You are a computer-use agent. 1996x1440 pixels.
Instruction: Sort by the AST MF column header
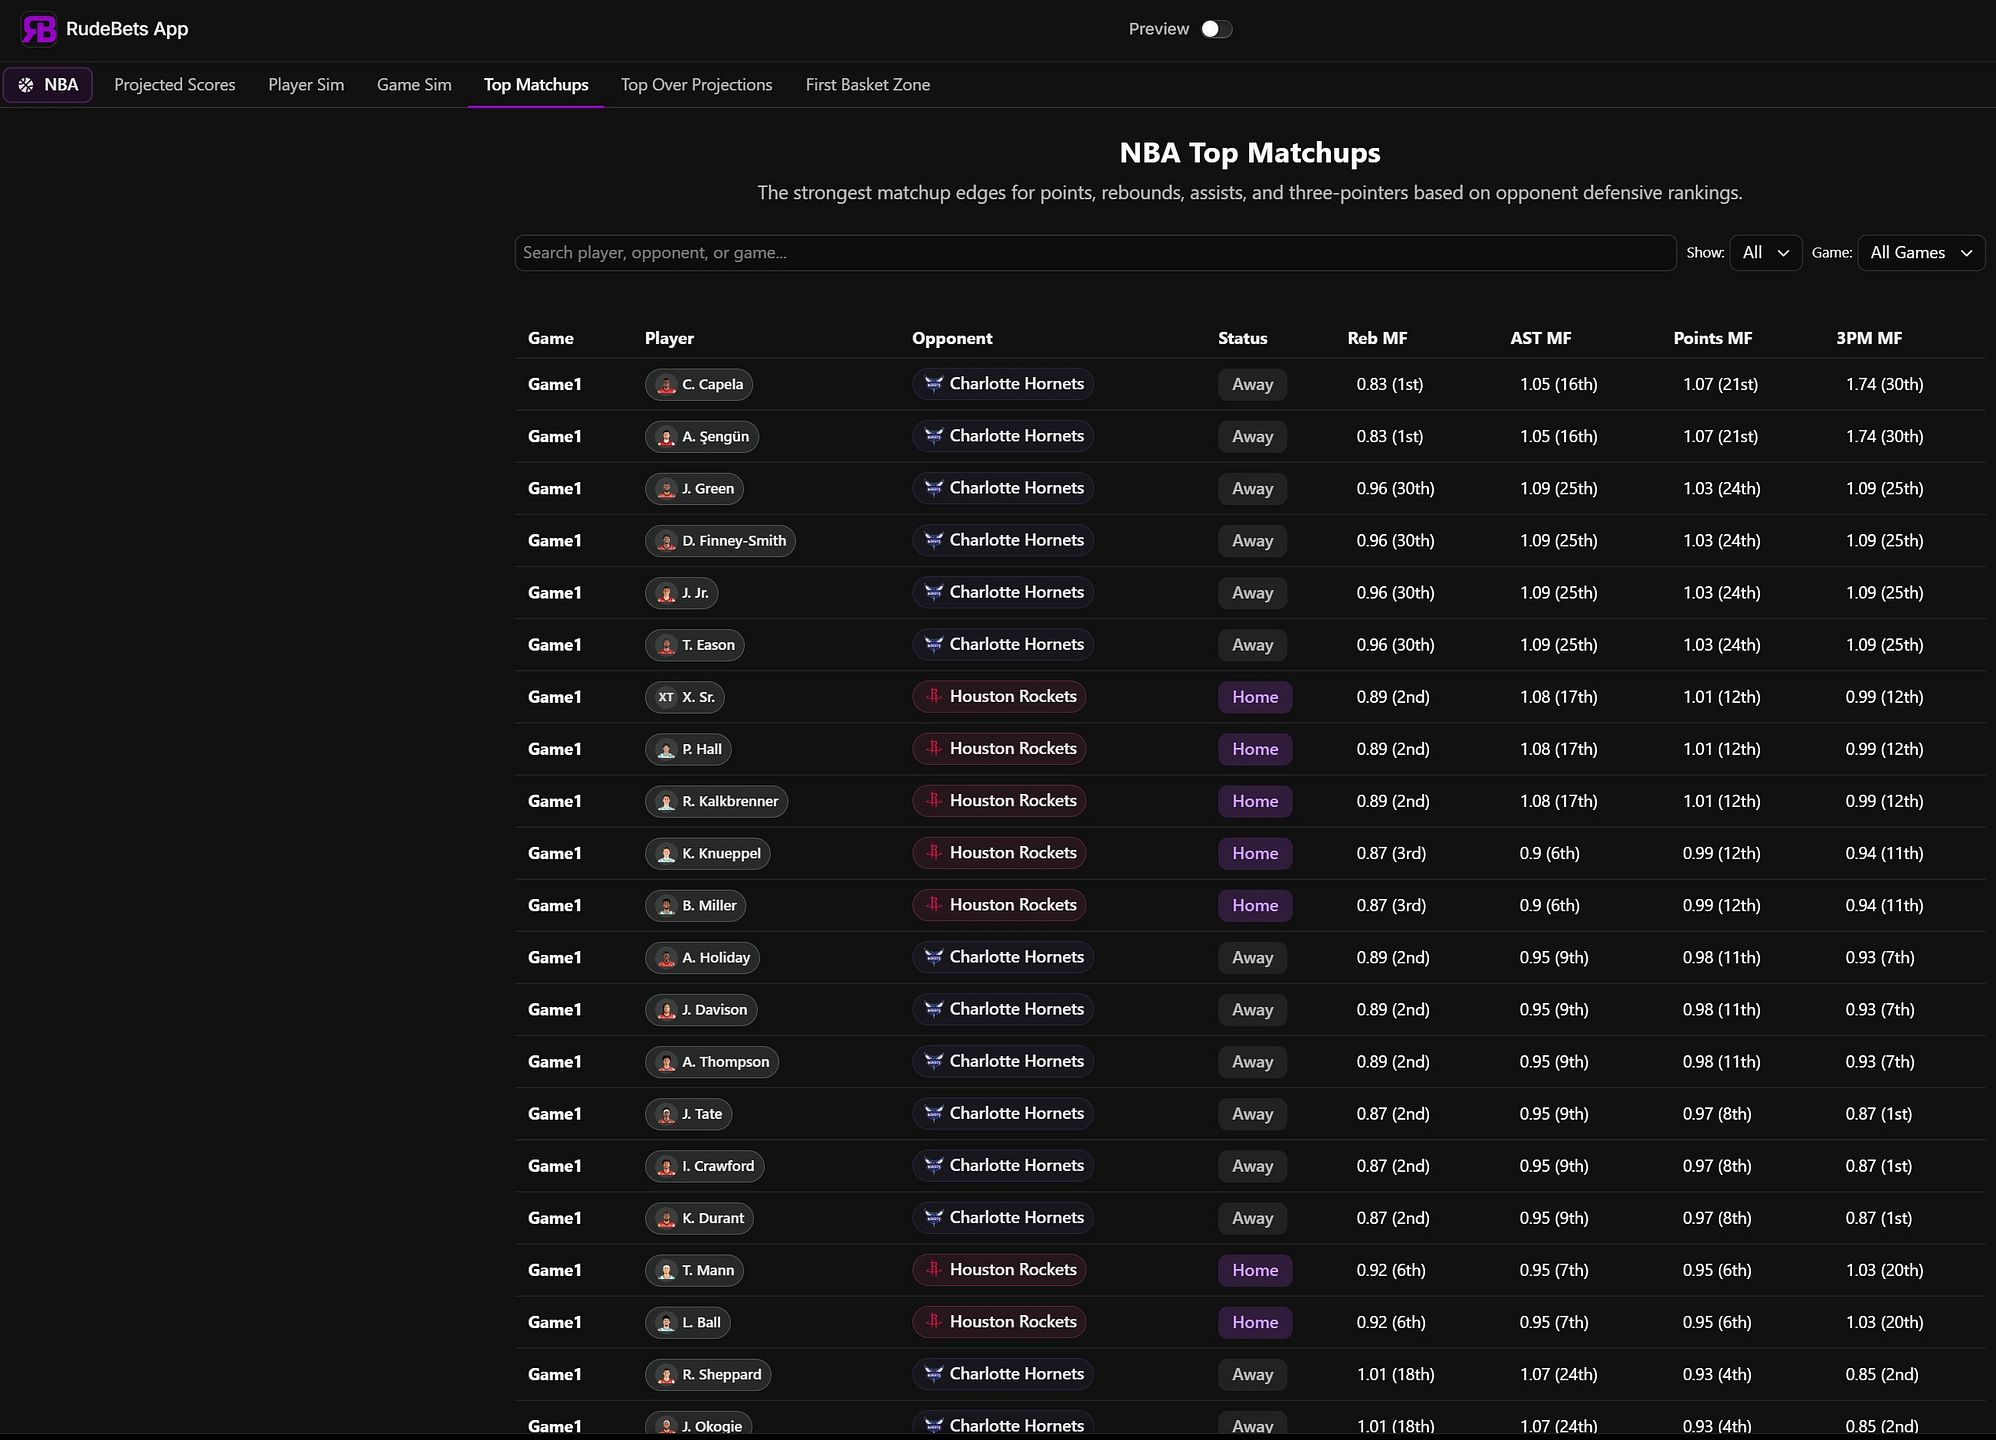click(1541, 338)
